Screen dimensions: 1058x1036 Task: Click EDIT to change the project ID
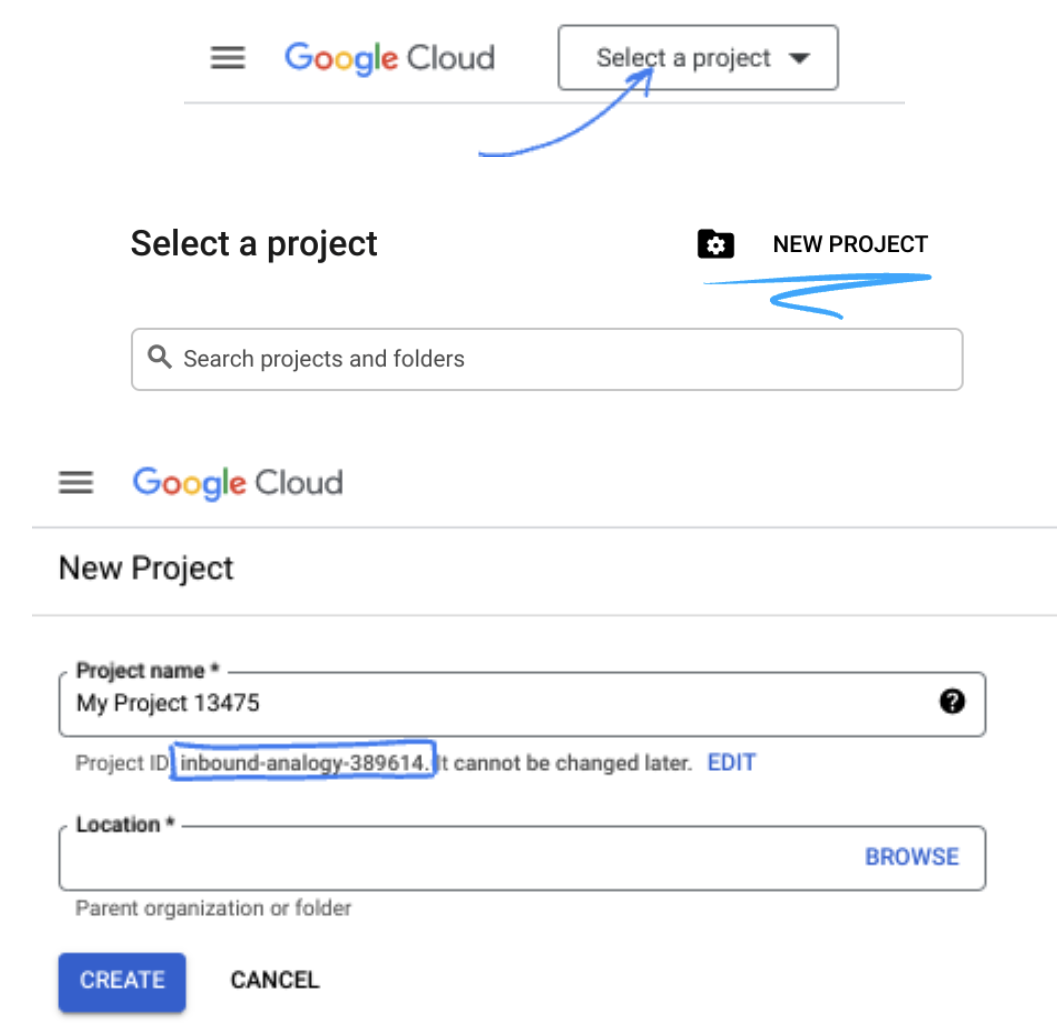[x=731, y=762]
